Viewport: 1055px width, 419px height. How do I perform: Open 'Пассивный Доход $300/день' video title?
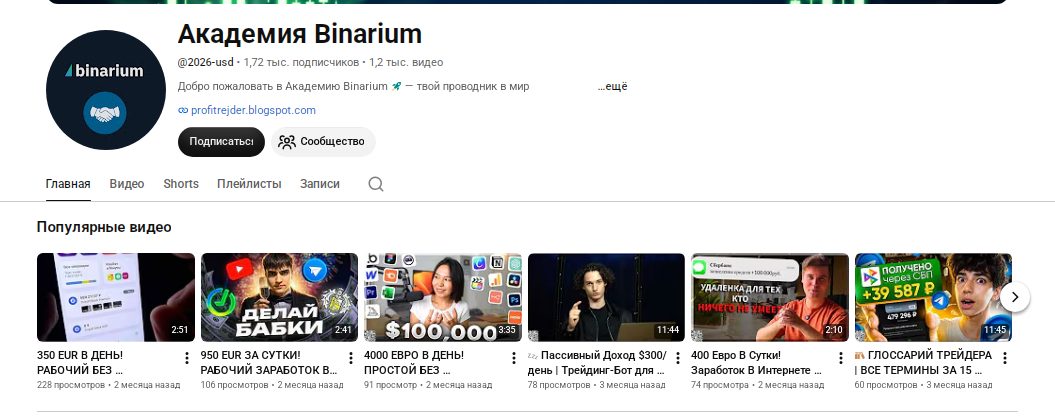597,363
